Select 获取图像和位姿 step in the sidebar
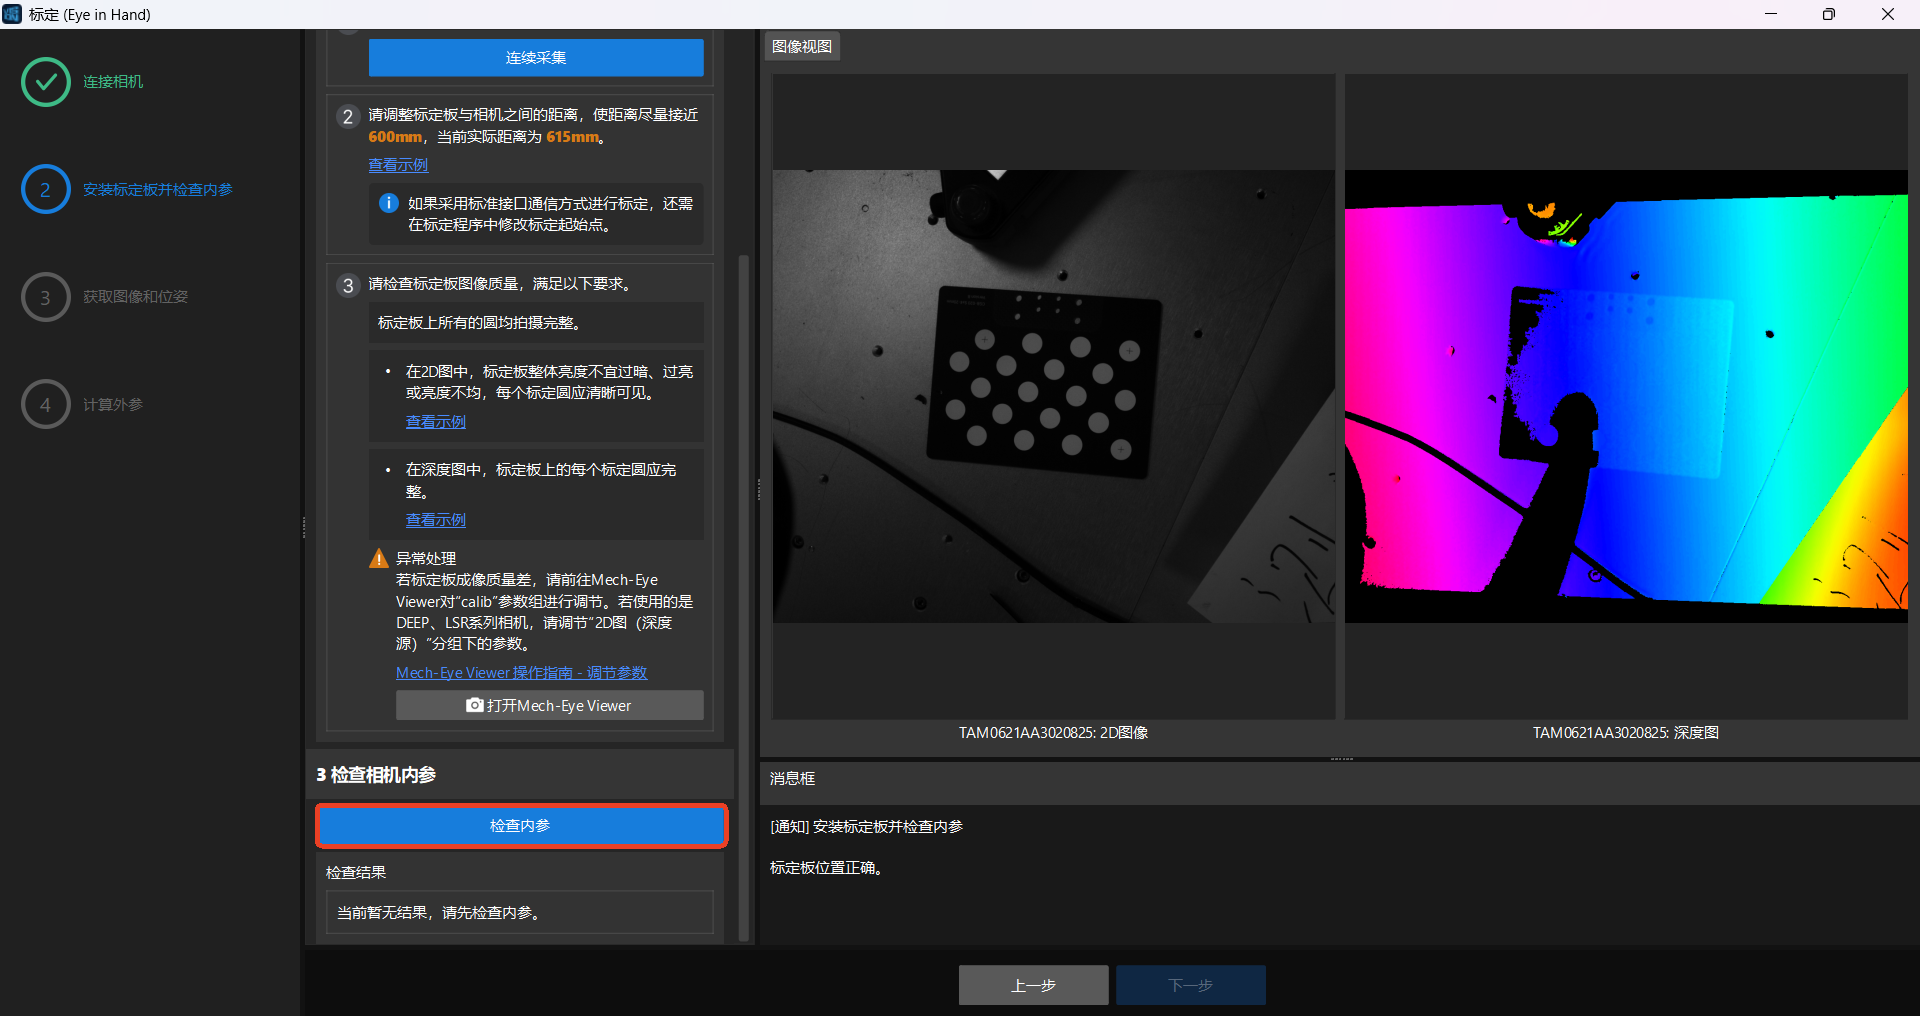1920x1016 pixels. (x=135, y=297)
